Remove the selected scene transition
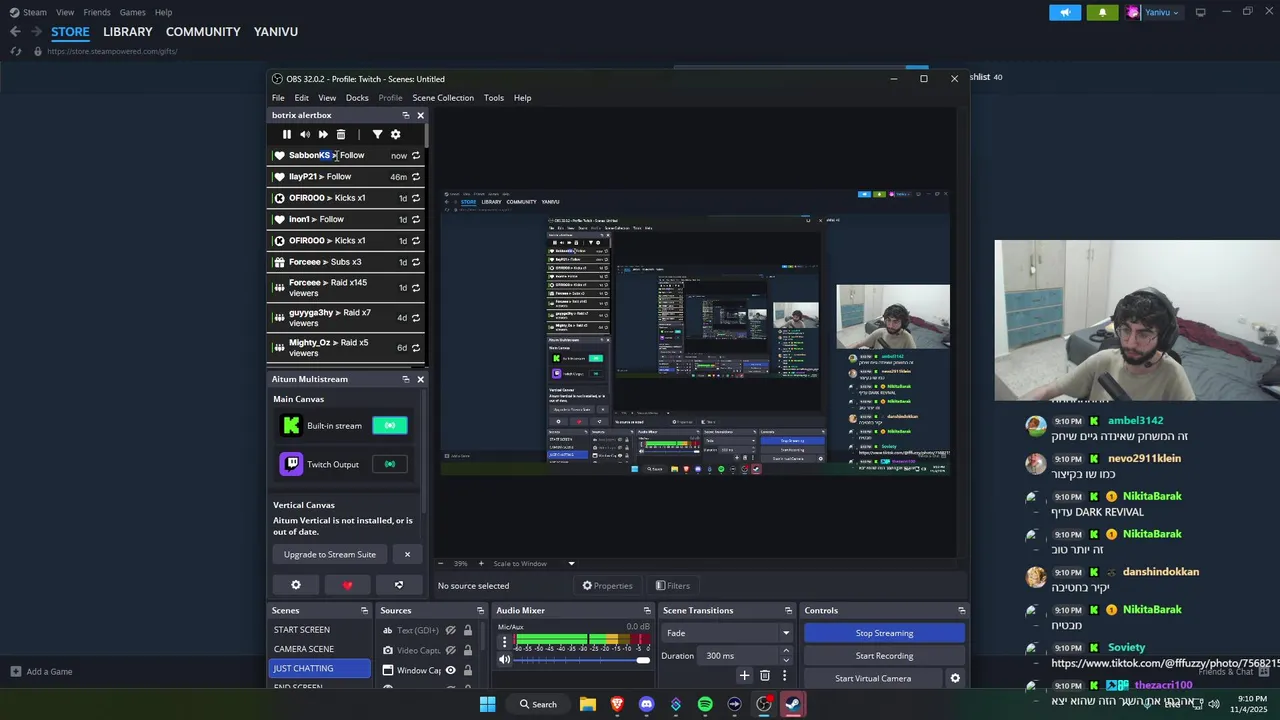Viewport: 1280px width, 720px height. pyautogui.click(x=765, y=676)
